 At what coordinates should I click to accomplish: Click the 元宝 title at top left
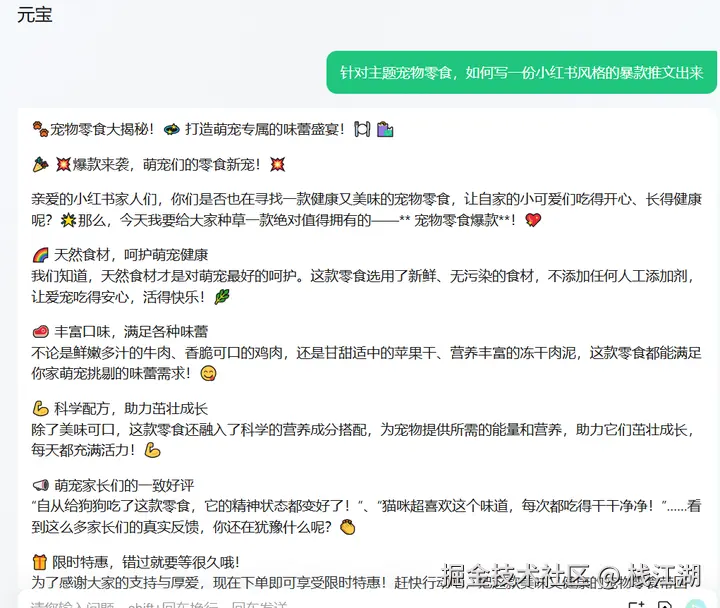tap(34, 15)
